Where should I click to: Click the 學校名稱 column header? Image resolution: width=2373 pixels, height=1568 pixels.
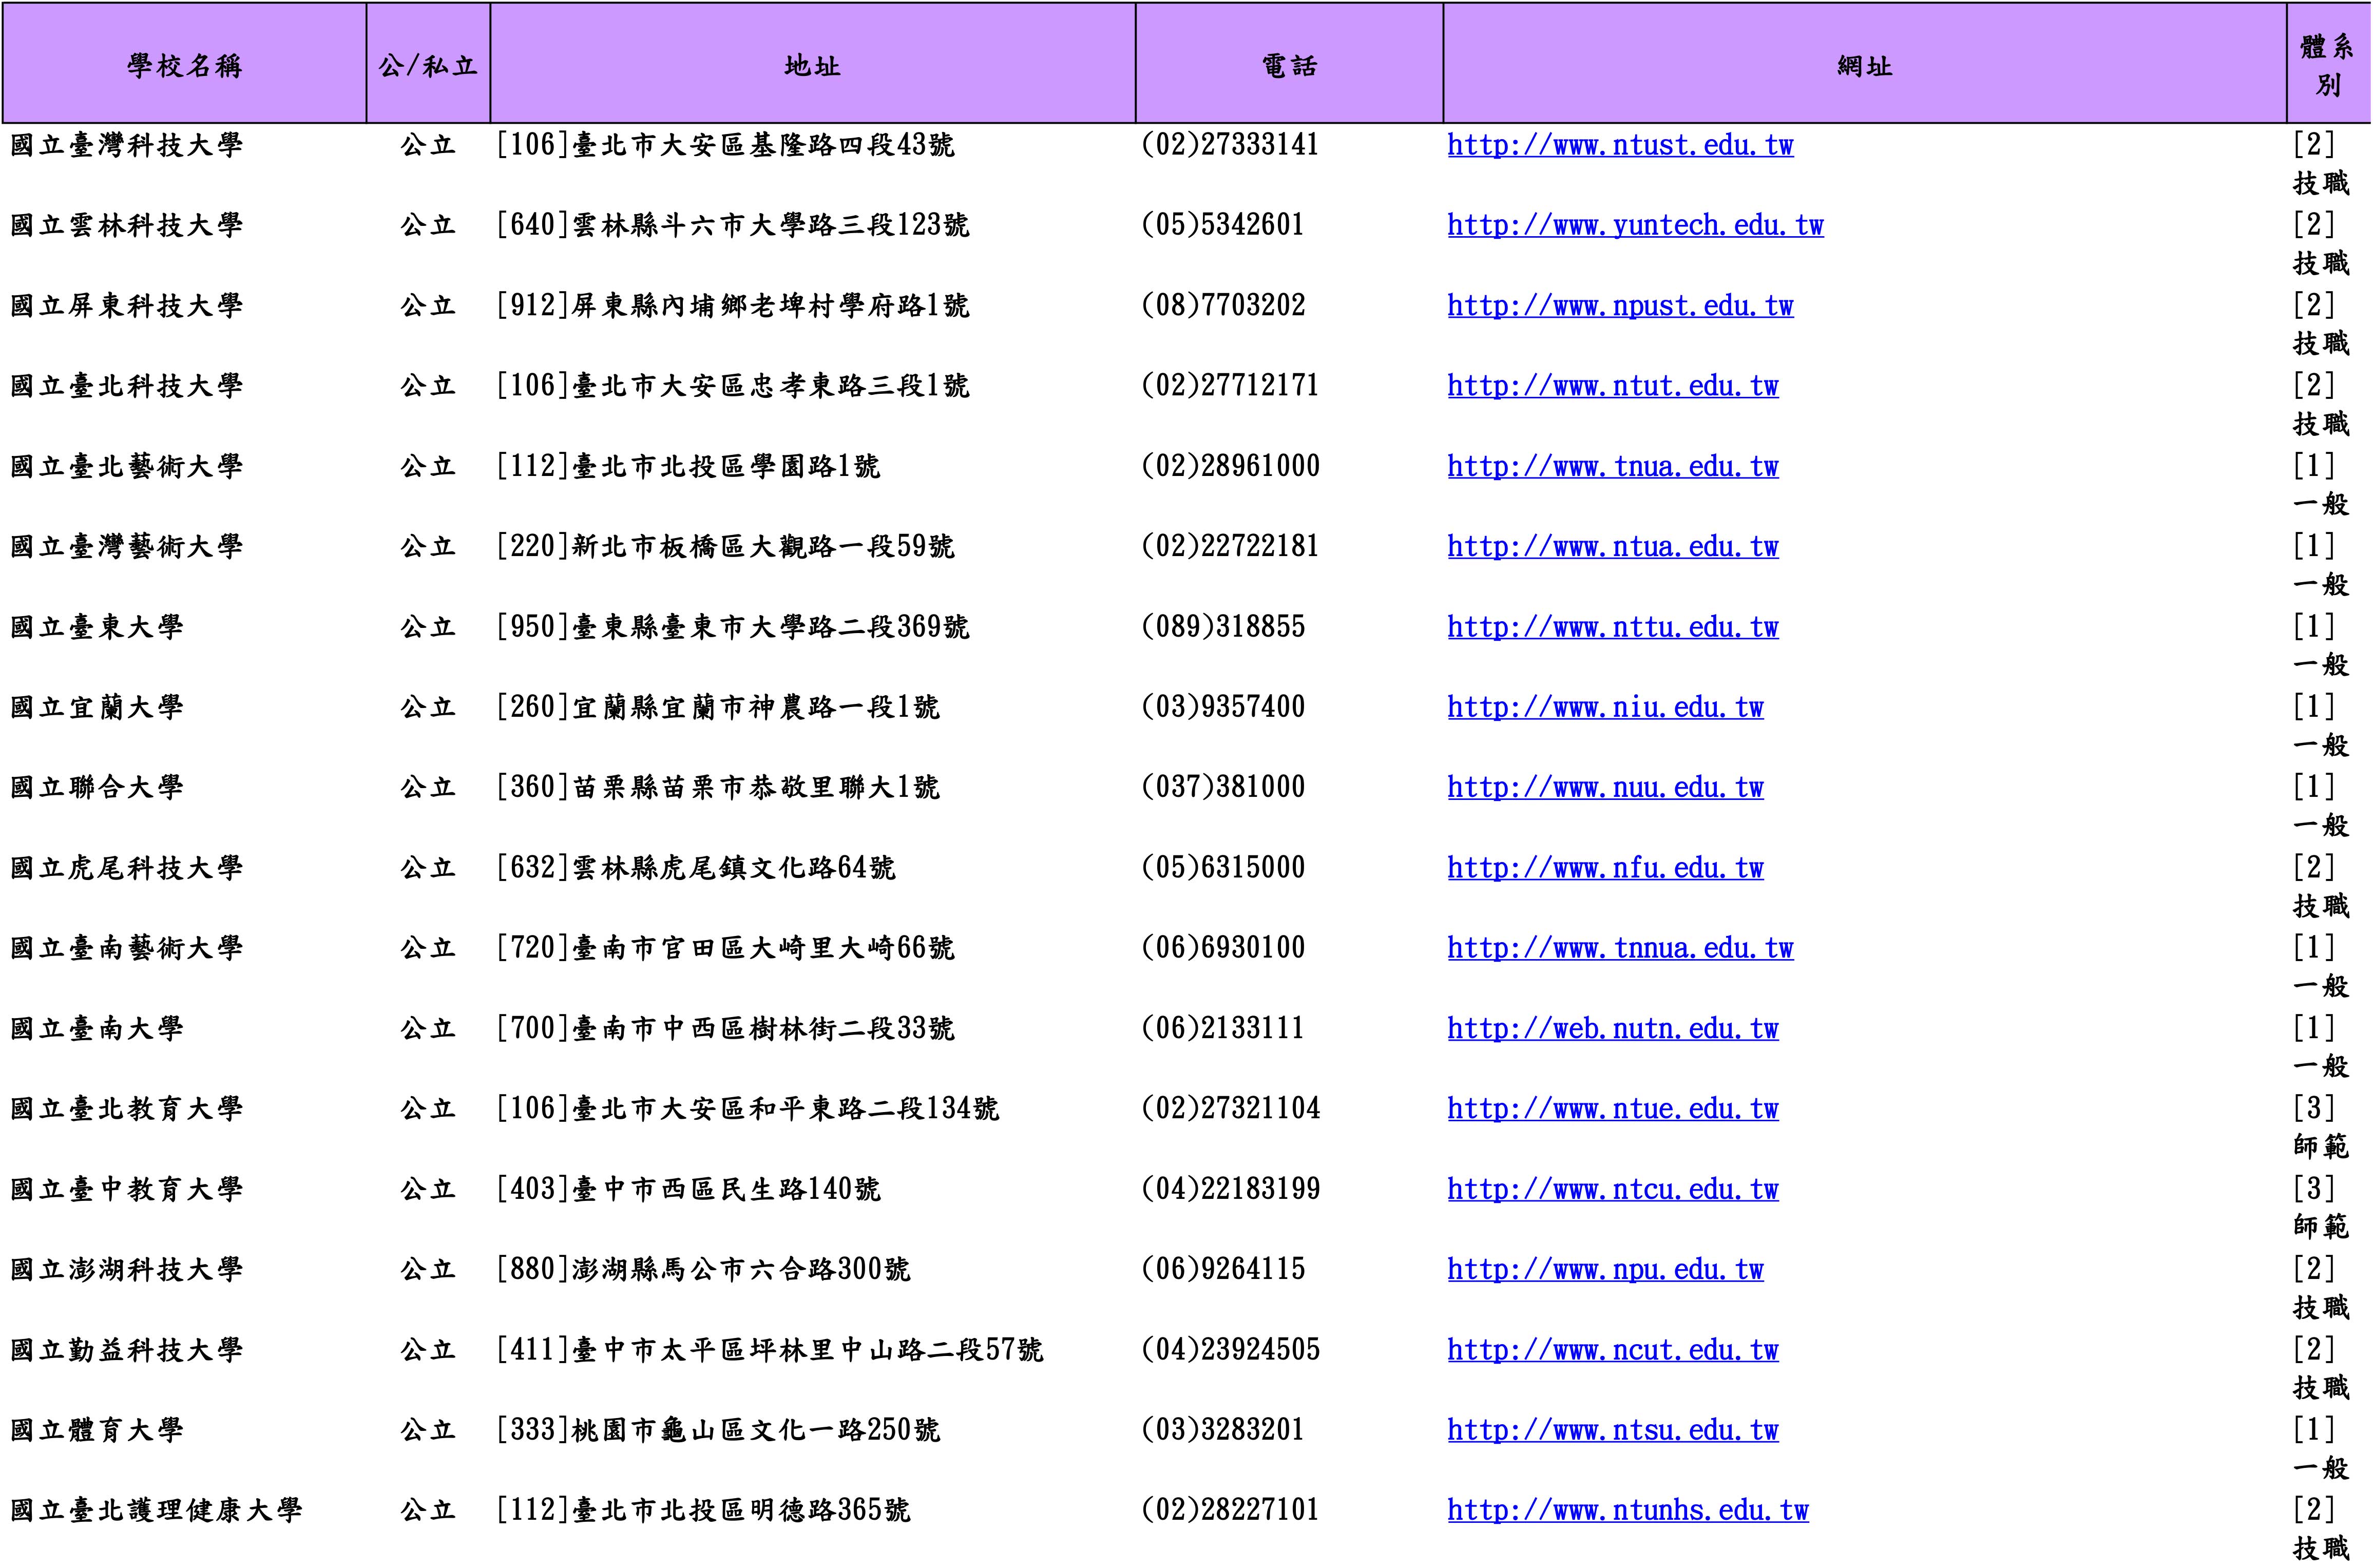(x=185, y=66)
